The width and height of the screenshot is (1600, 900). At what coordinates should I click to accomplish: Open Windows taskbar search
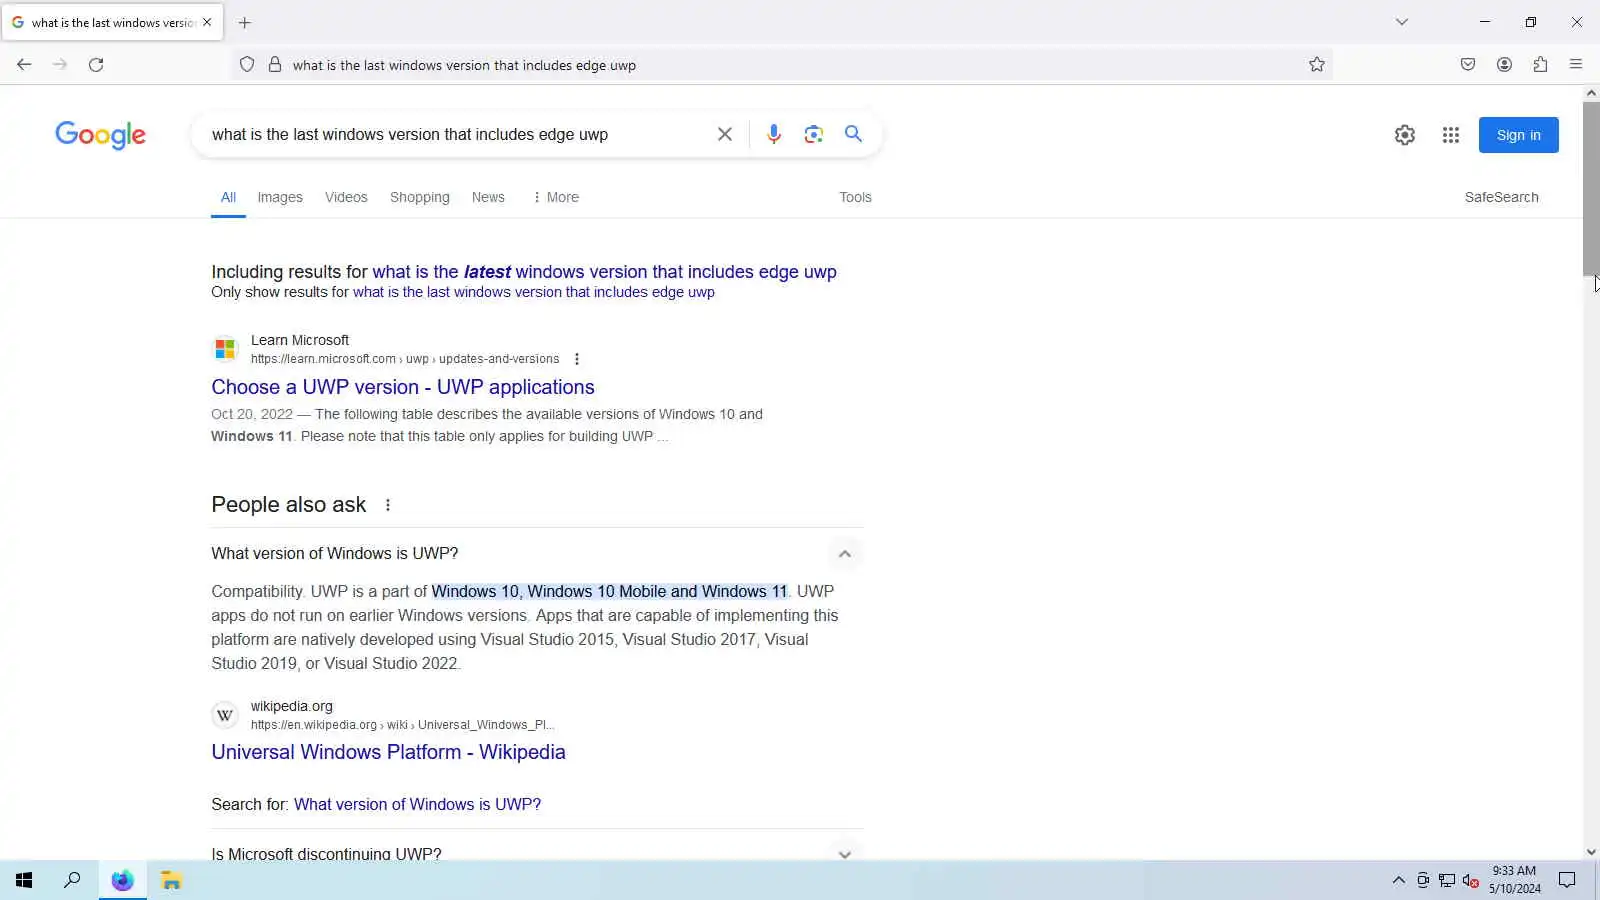[x=72, y=880]
